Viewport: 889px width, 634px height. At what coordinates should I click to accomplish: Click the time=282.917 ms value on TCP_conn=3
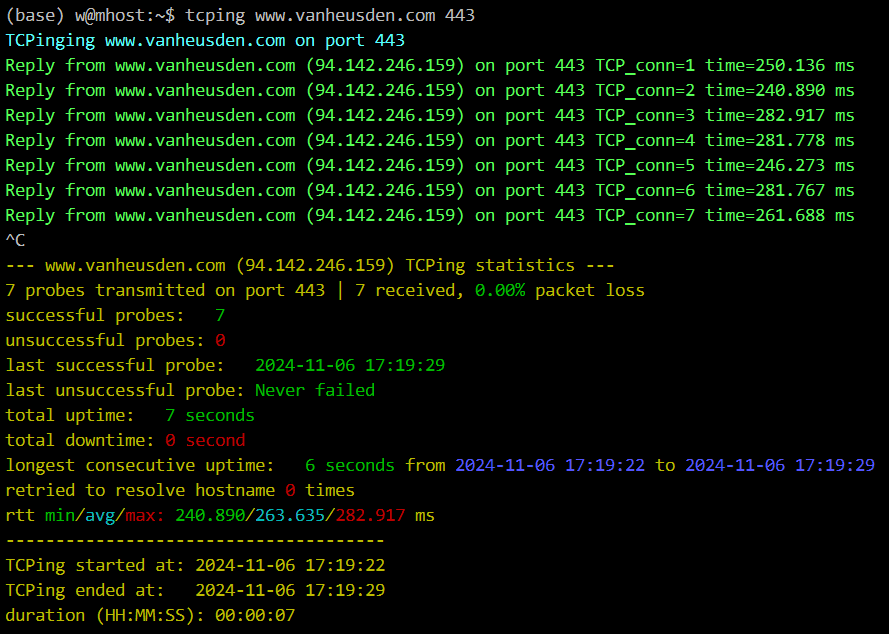780,115
